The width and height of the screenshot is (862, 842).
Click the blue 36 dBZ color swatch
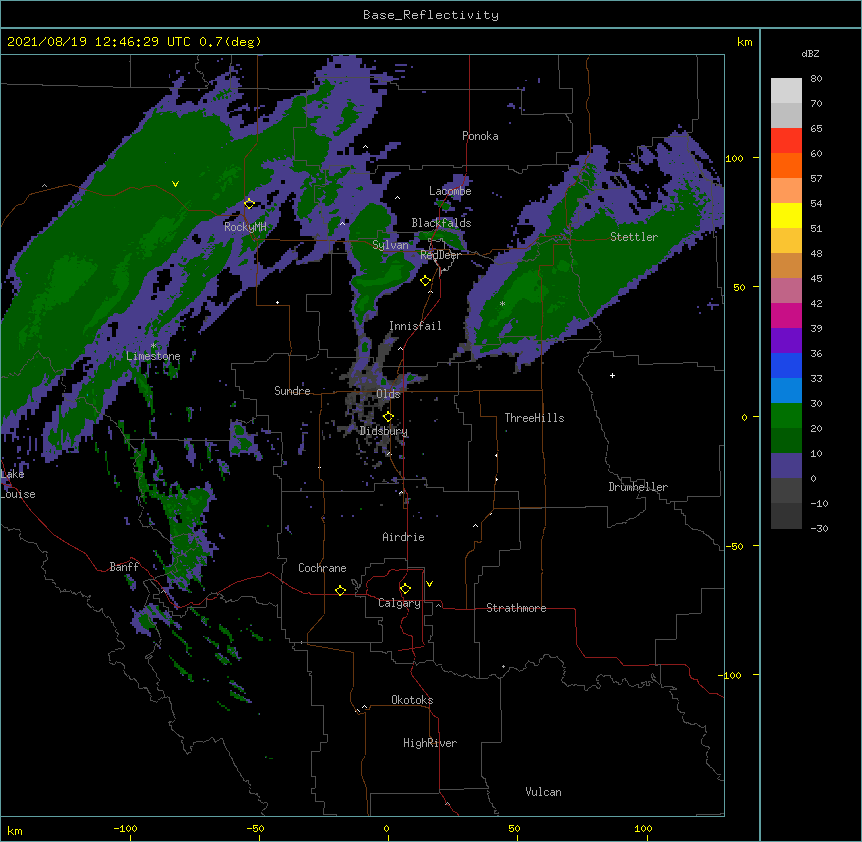pyautogui.click(x=786, y=365)
